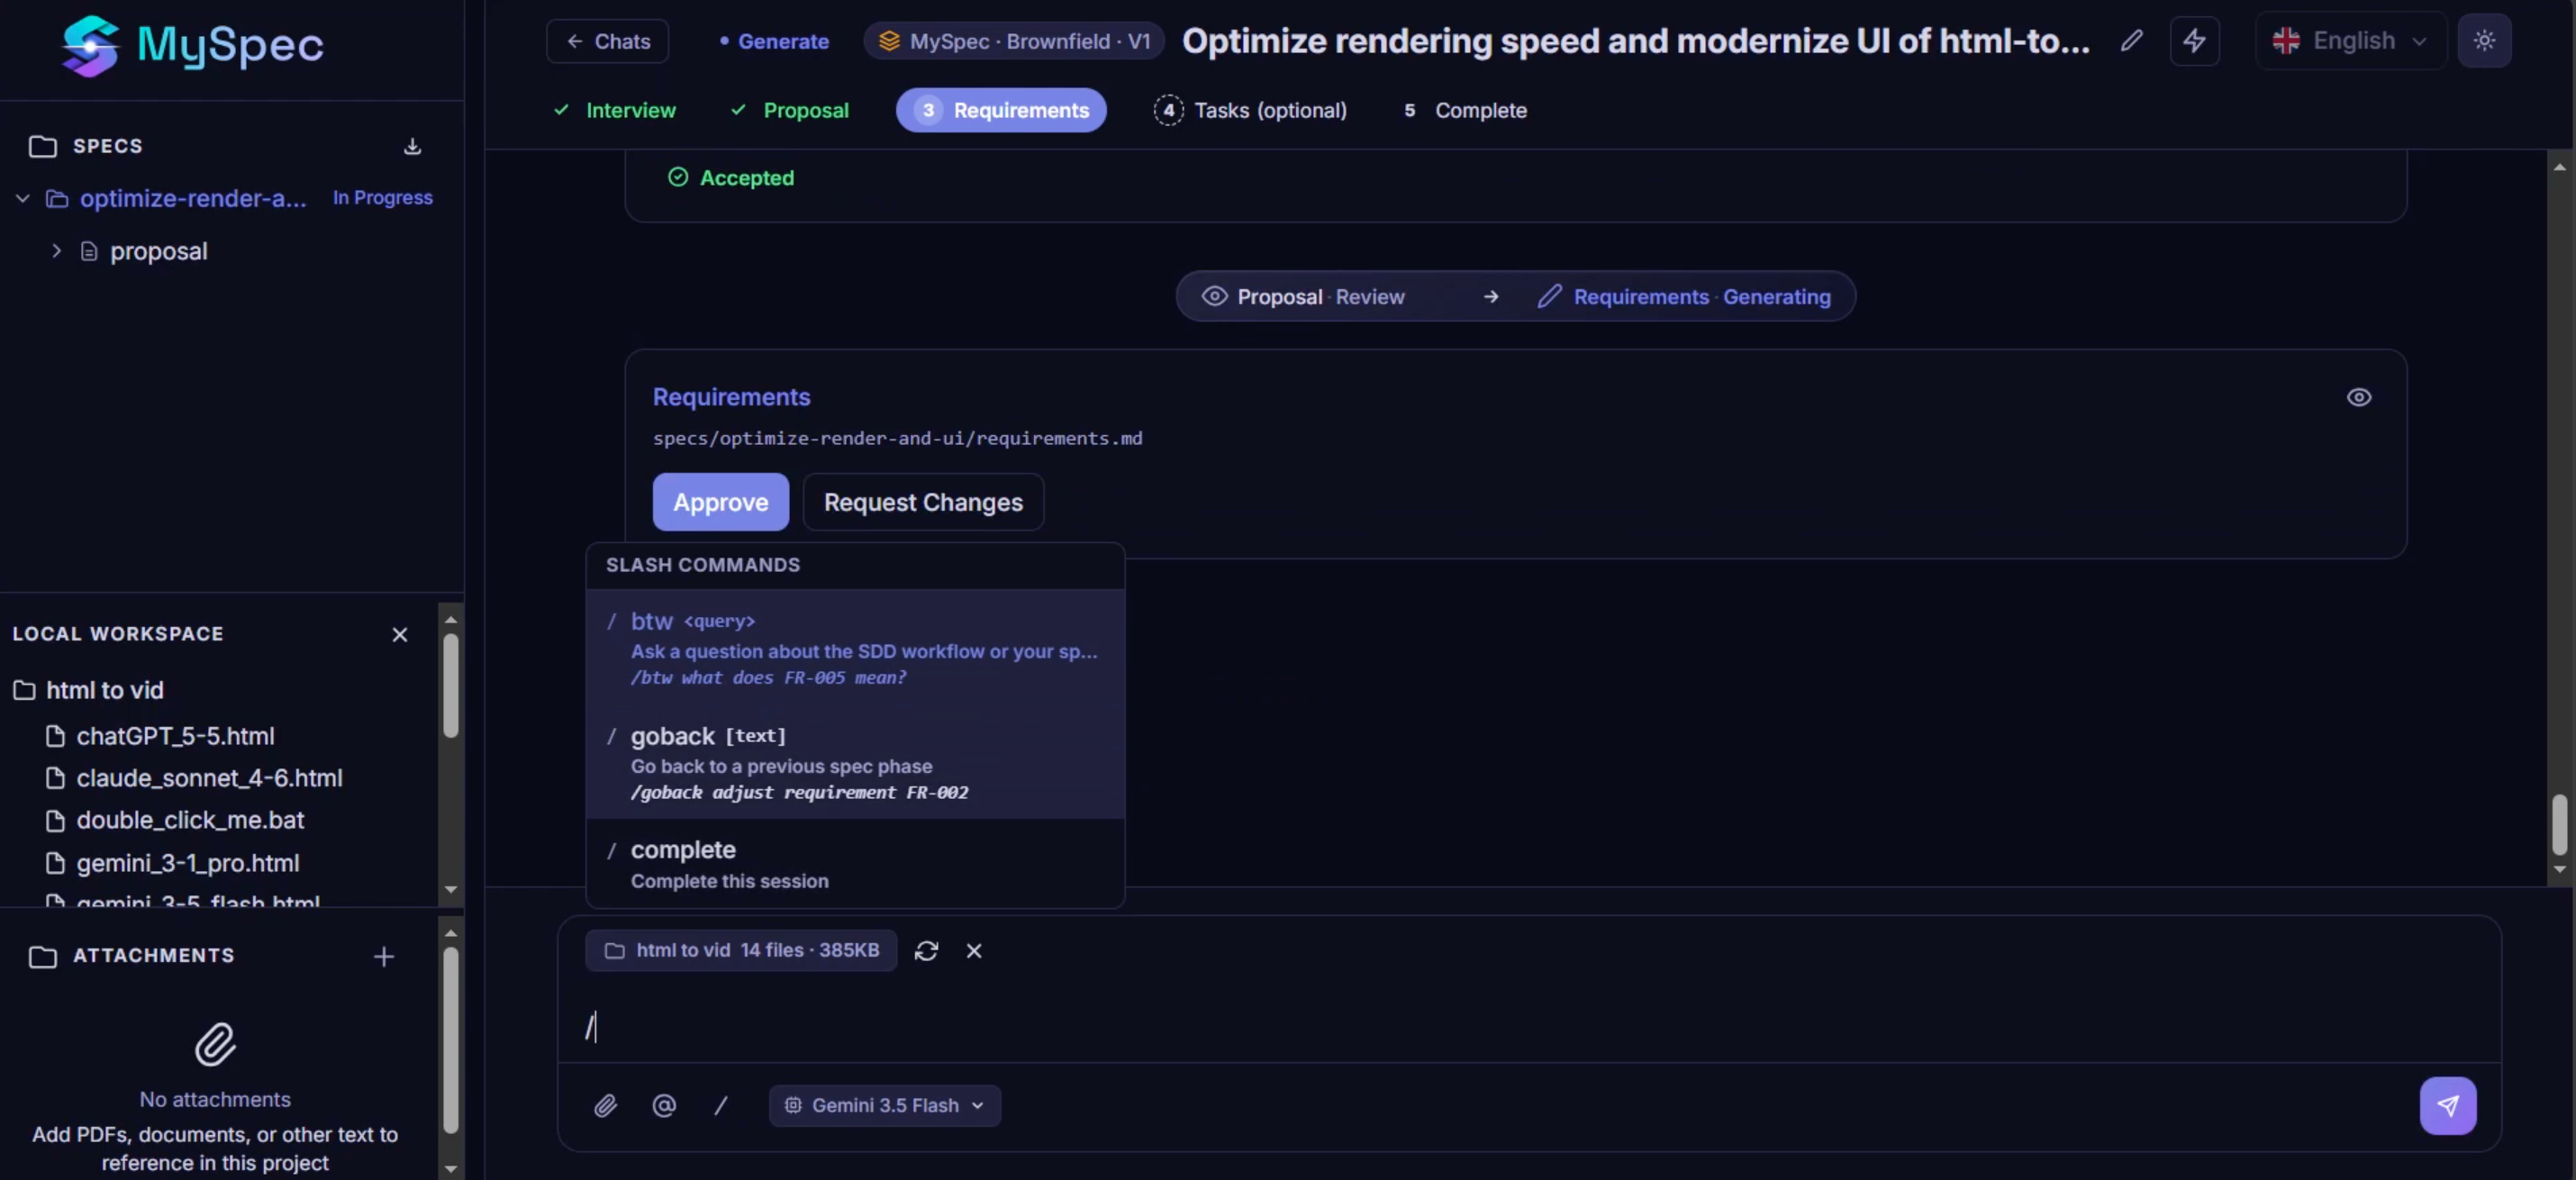Go back to Chats
The width and height of the screenshot is (2576, 1180).
pos(607,42)
